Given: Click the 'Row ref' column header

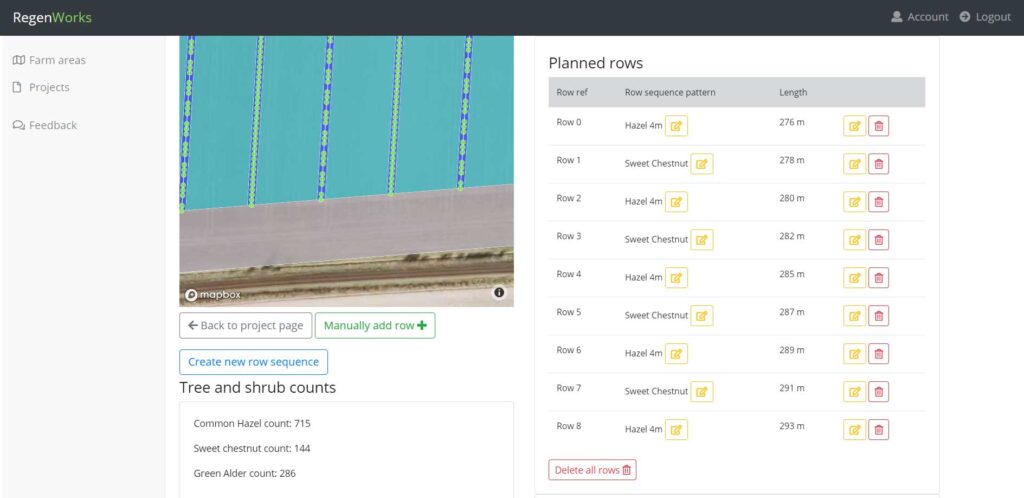Looking at the screenshot, I should tap(572, 93).
